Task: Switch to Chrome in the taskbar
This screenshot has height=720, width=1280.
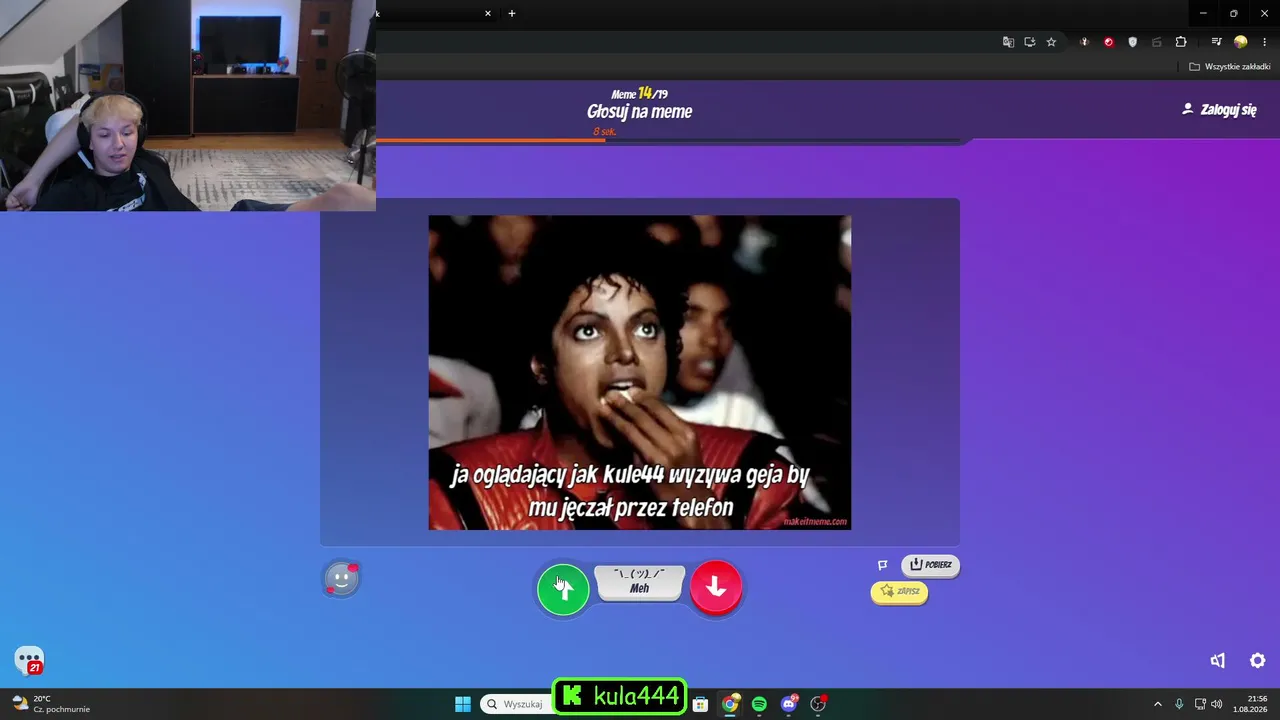Action: (x=731, y=704)
